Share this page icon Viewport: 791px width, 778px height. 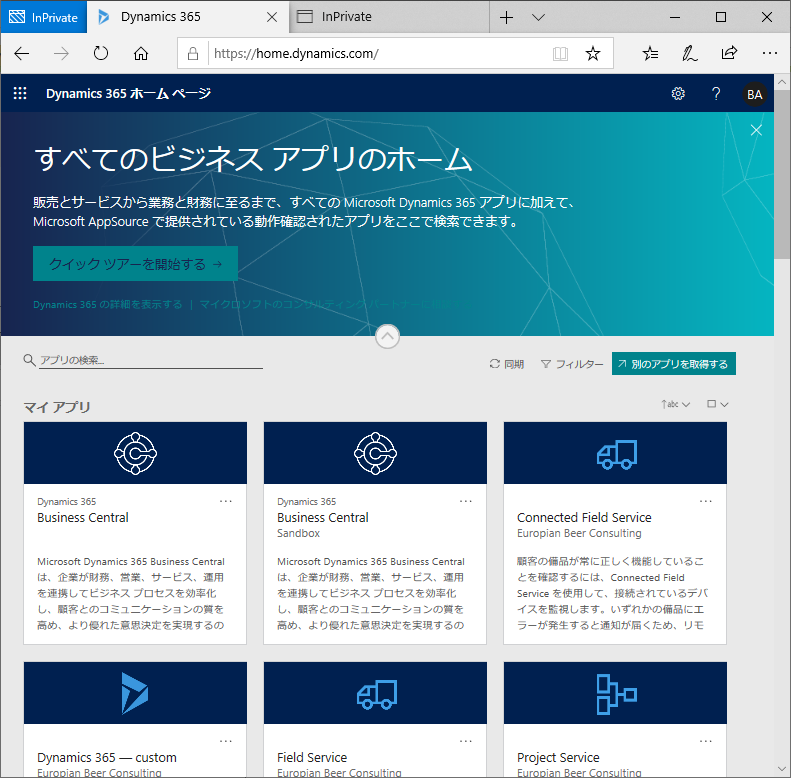coord(729,52)
